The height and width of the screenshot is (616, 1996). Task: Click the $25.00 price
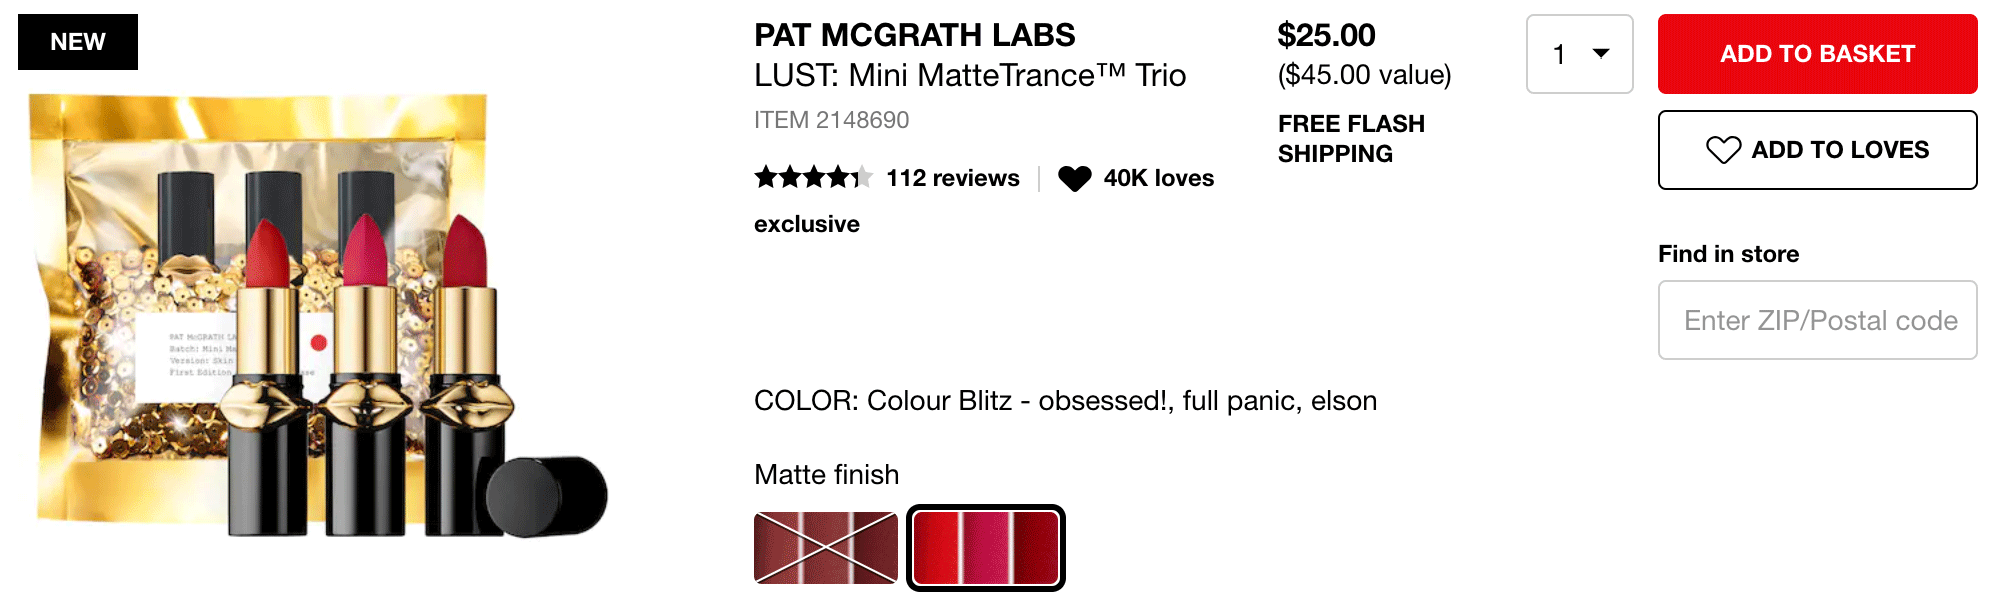click(1326, 35)
